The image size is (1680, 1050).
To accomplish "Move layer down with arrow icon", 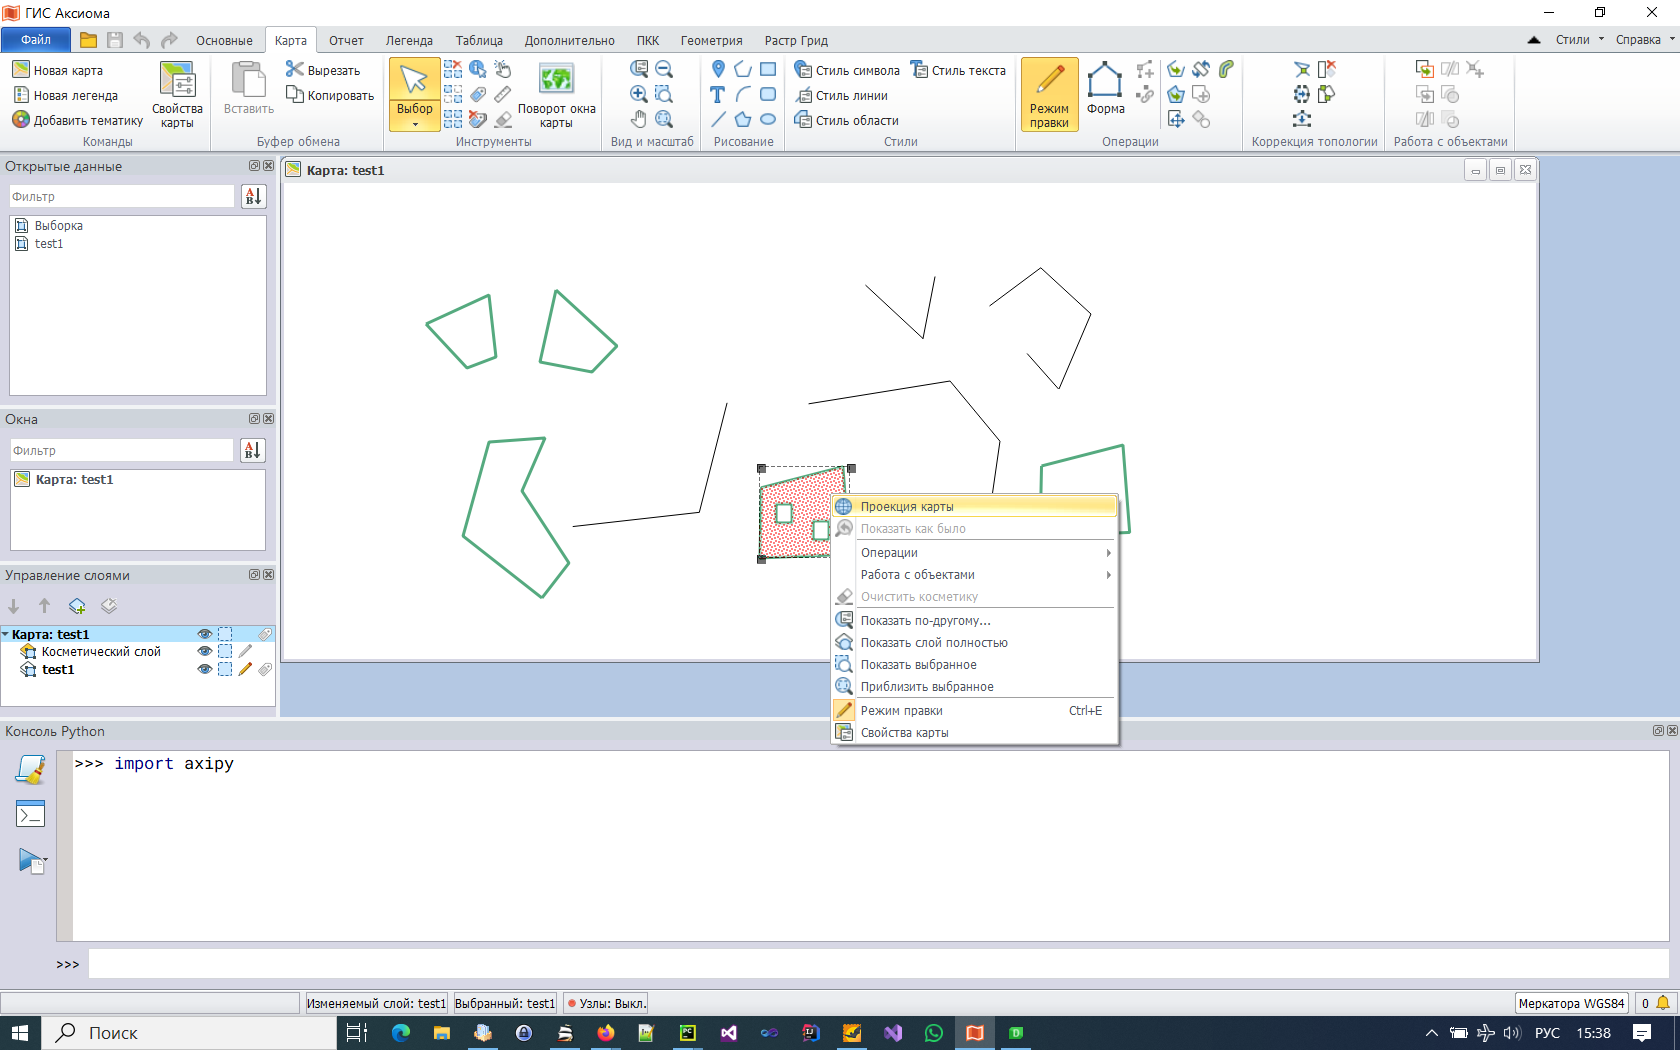I will [x=14, y=606].
